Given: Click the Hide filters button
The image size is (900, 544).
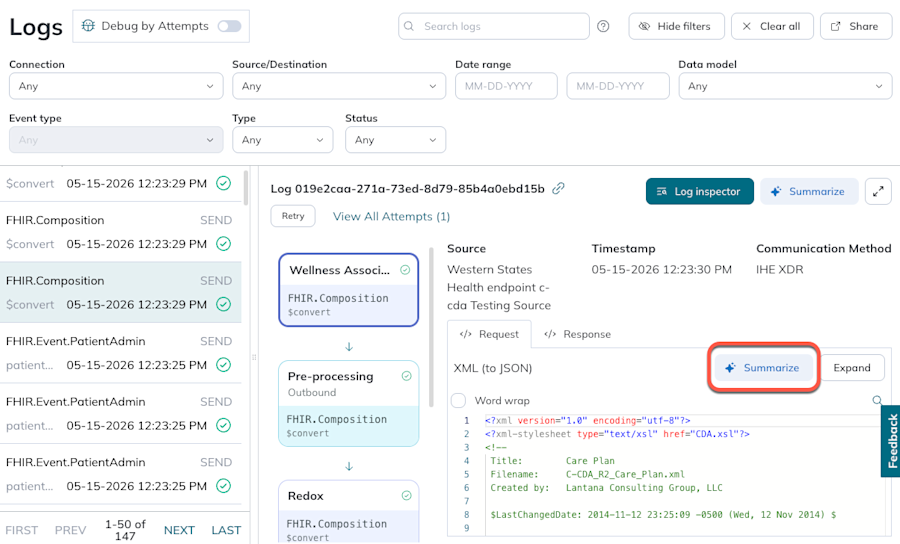Looking at the screenshot, I should pyautogui.click(x=676, y=26).
